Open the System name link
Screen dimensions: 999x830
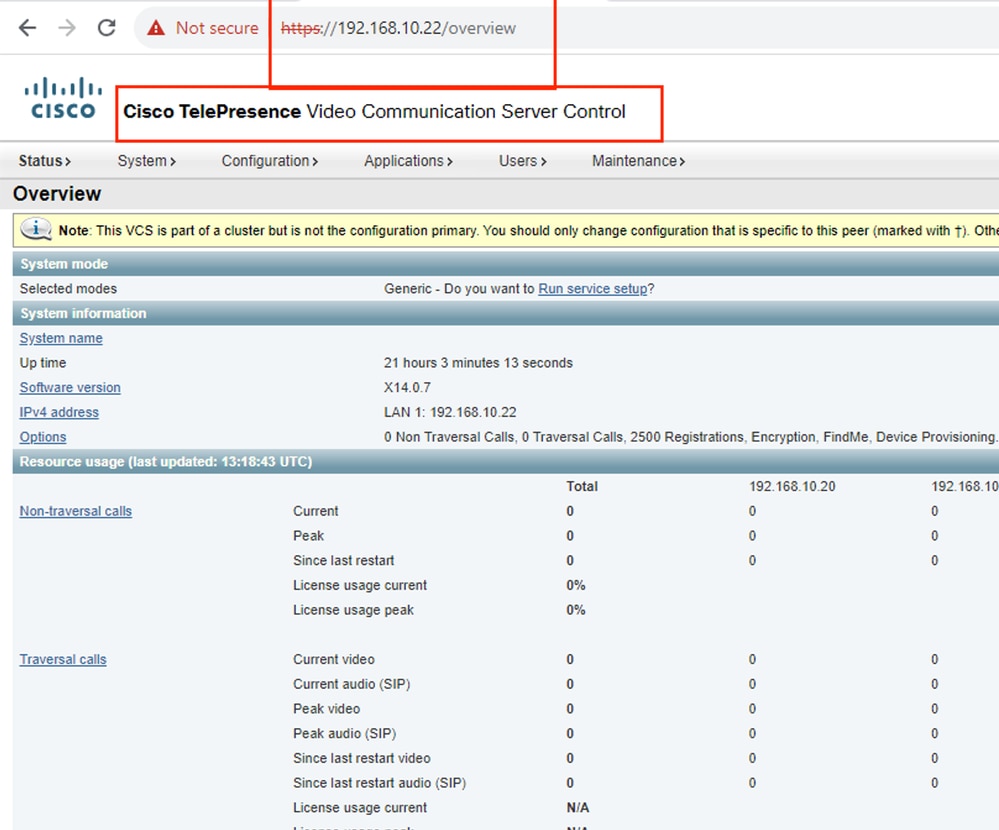[x=61, y=338]
